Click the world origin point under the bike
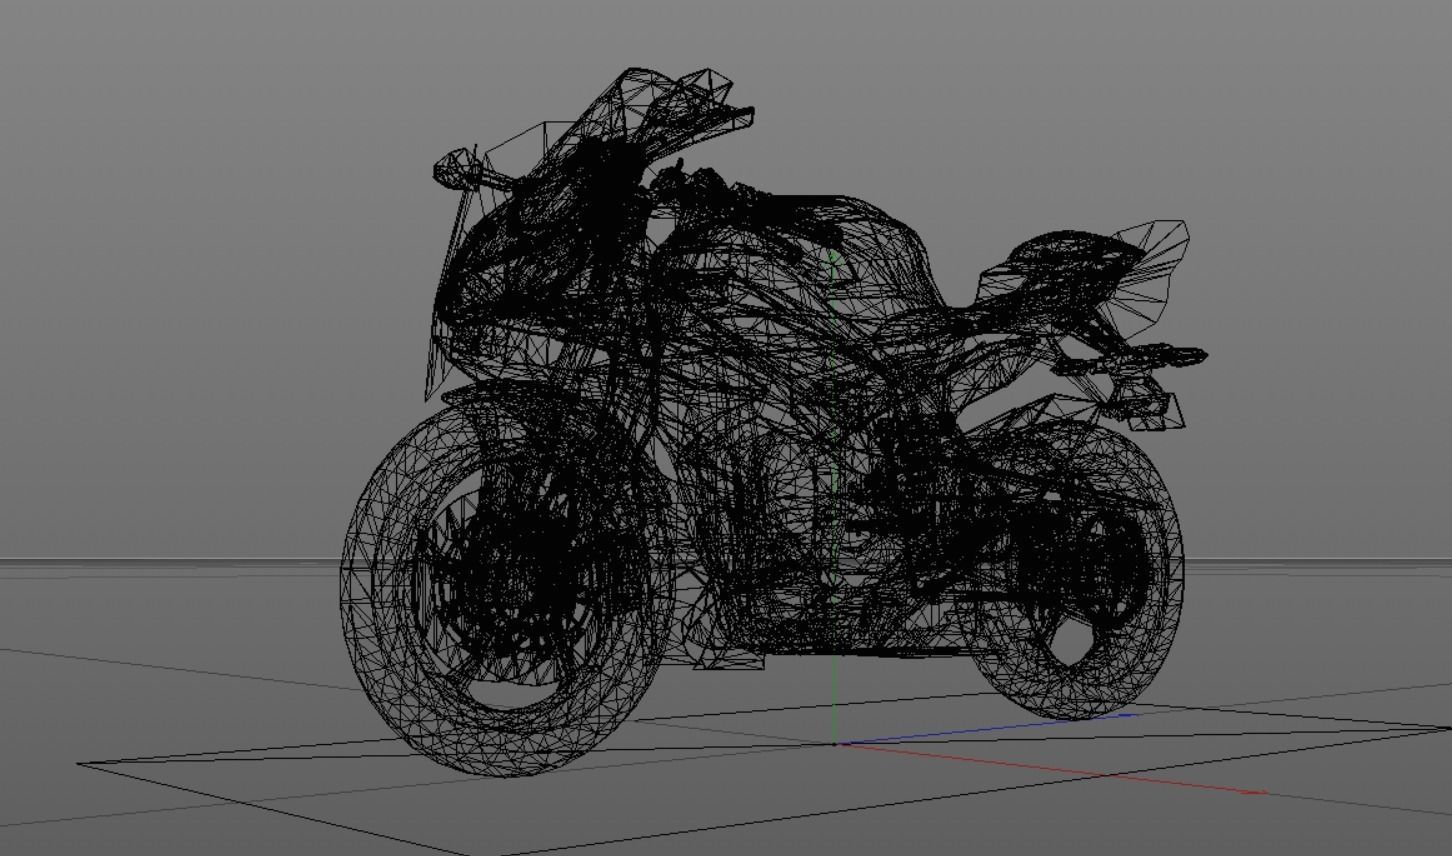The height and width of the screenshot is (856, 1452). (835, 744)
